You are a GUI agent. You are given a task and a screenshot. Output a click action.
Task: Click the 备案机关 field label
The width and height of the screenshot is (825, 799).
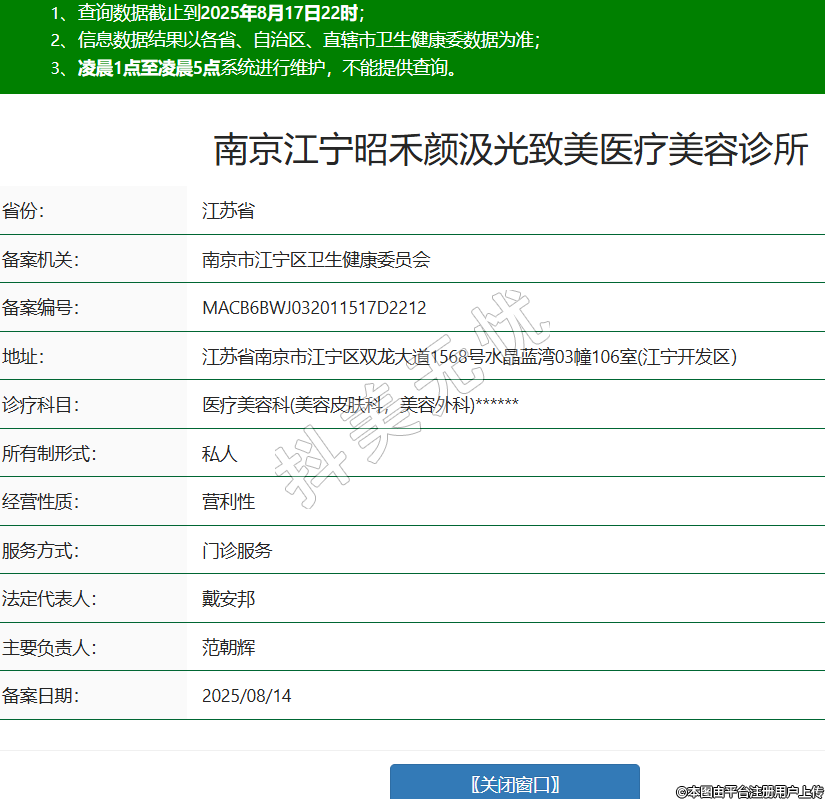[x=40, y=260]
